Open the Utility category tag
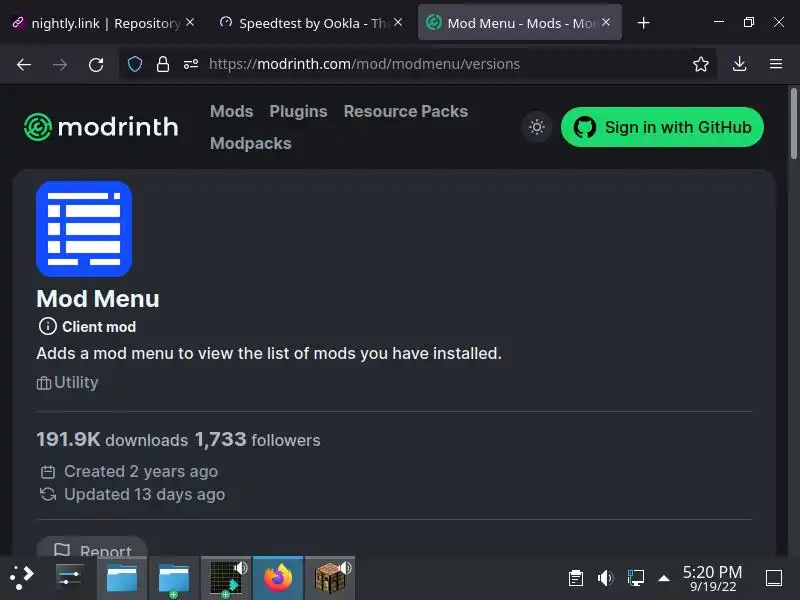Viewport: 800px width, 600px height. [x=67, y=382]
